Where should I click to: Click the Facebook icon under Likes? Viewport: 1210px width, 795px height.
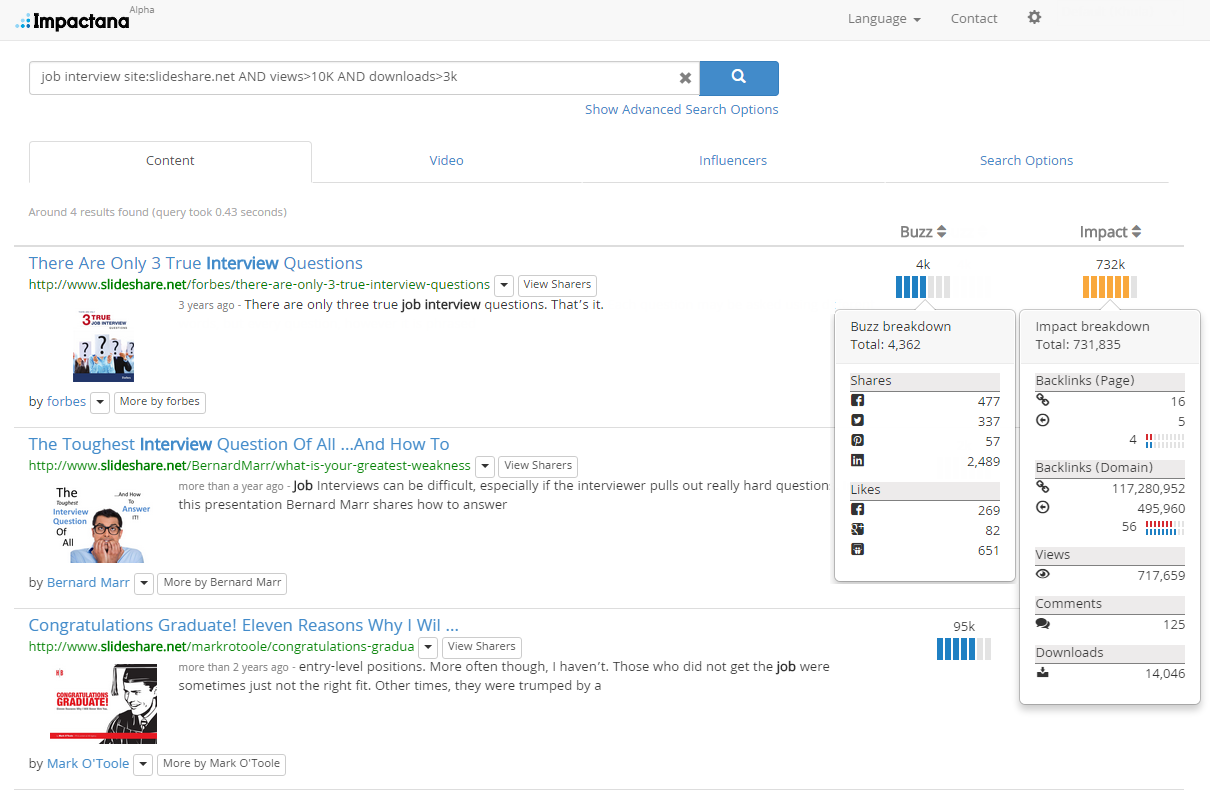click(857, 510)
